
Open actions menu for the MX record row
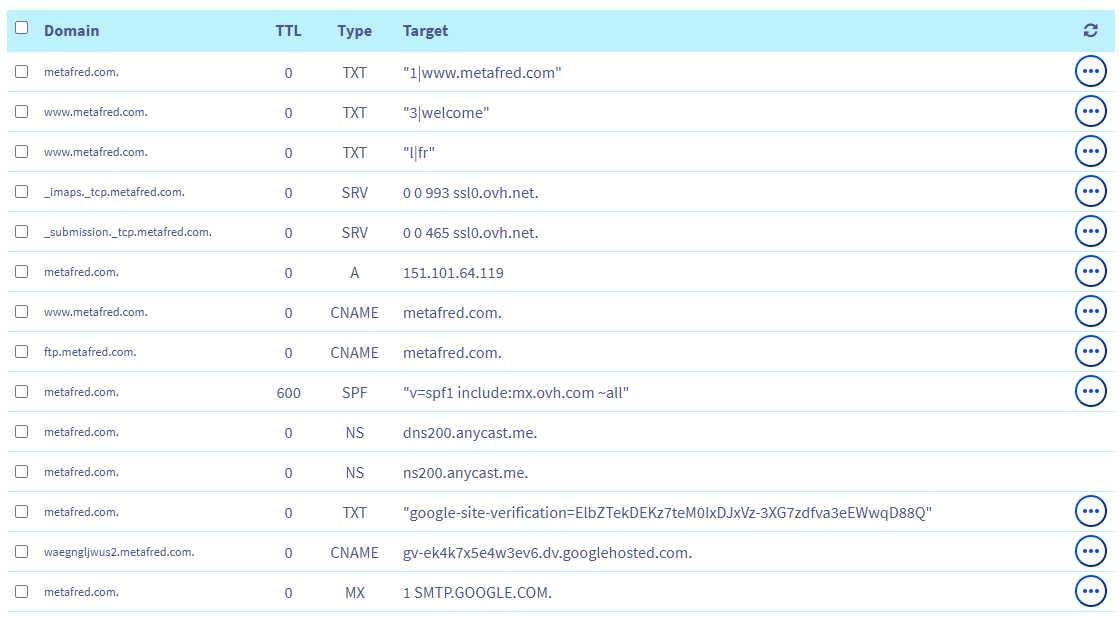click(x=1090, y=592)
